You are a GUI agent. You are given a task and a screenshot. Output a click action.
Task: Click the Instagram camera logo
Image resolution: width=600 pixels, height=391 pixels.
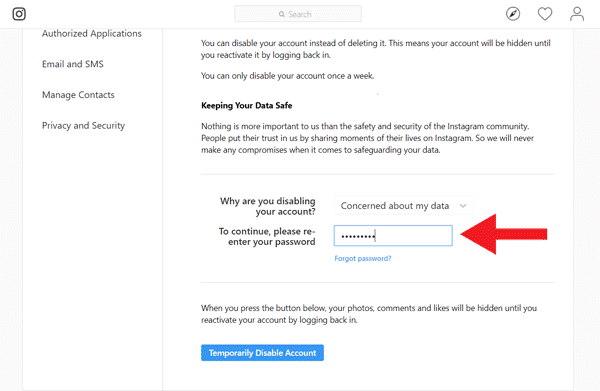[x=19, y=14]
